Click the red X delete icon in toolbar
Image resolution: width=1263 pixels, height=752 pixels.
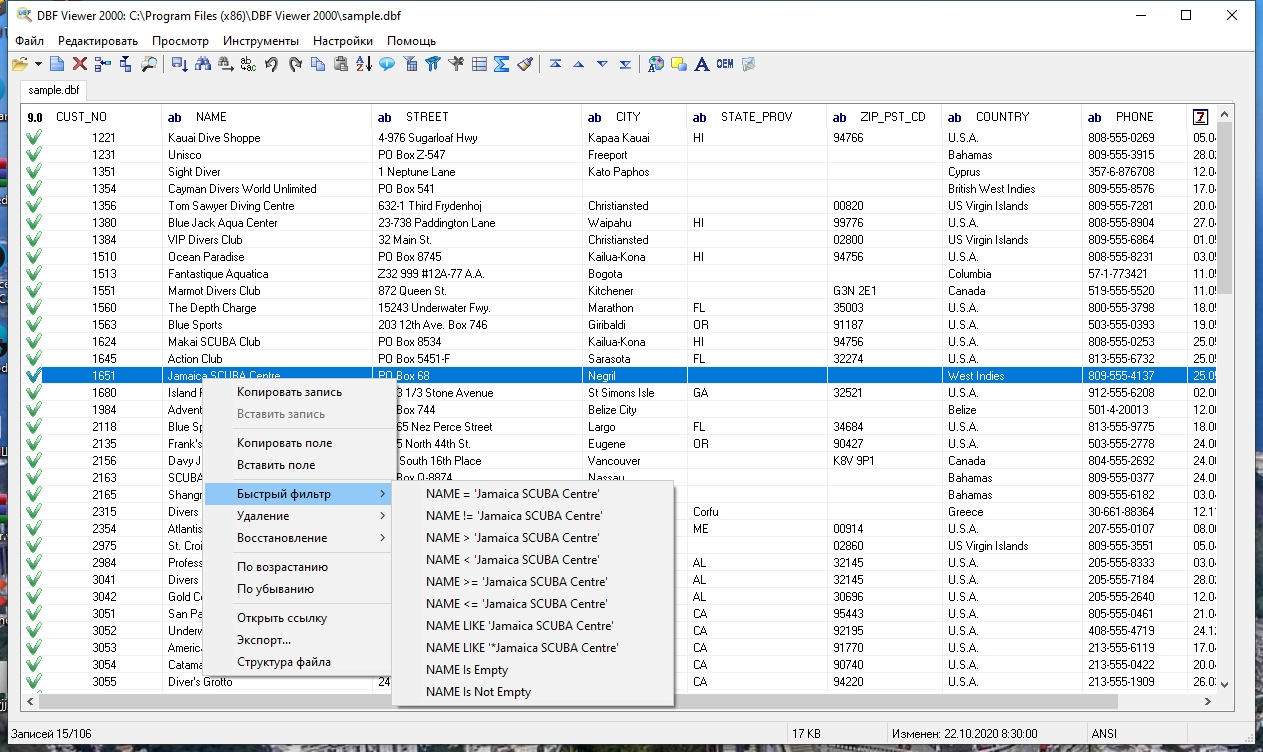(80, 64)
